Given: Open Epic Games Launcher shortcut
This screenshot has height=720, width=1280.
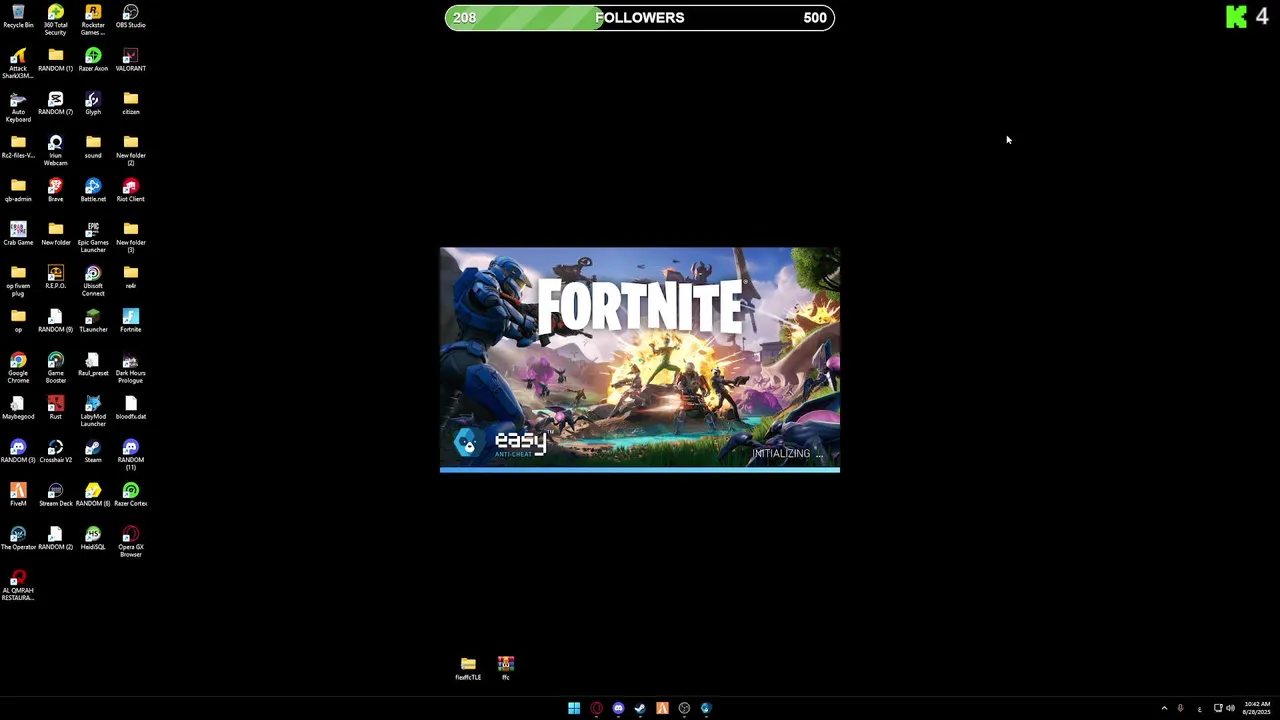Looking at the screenshot, I should (93, 237).
